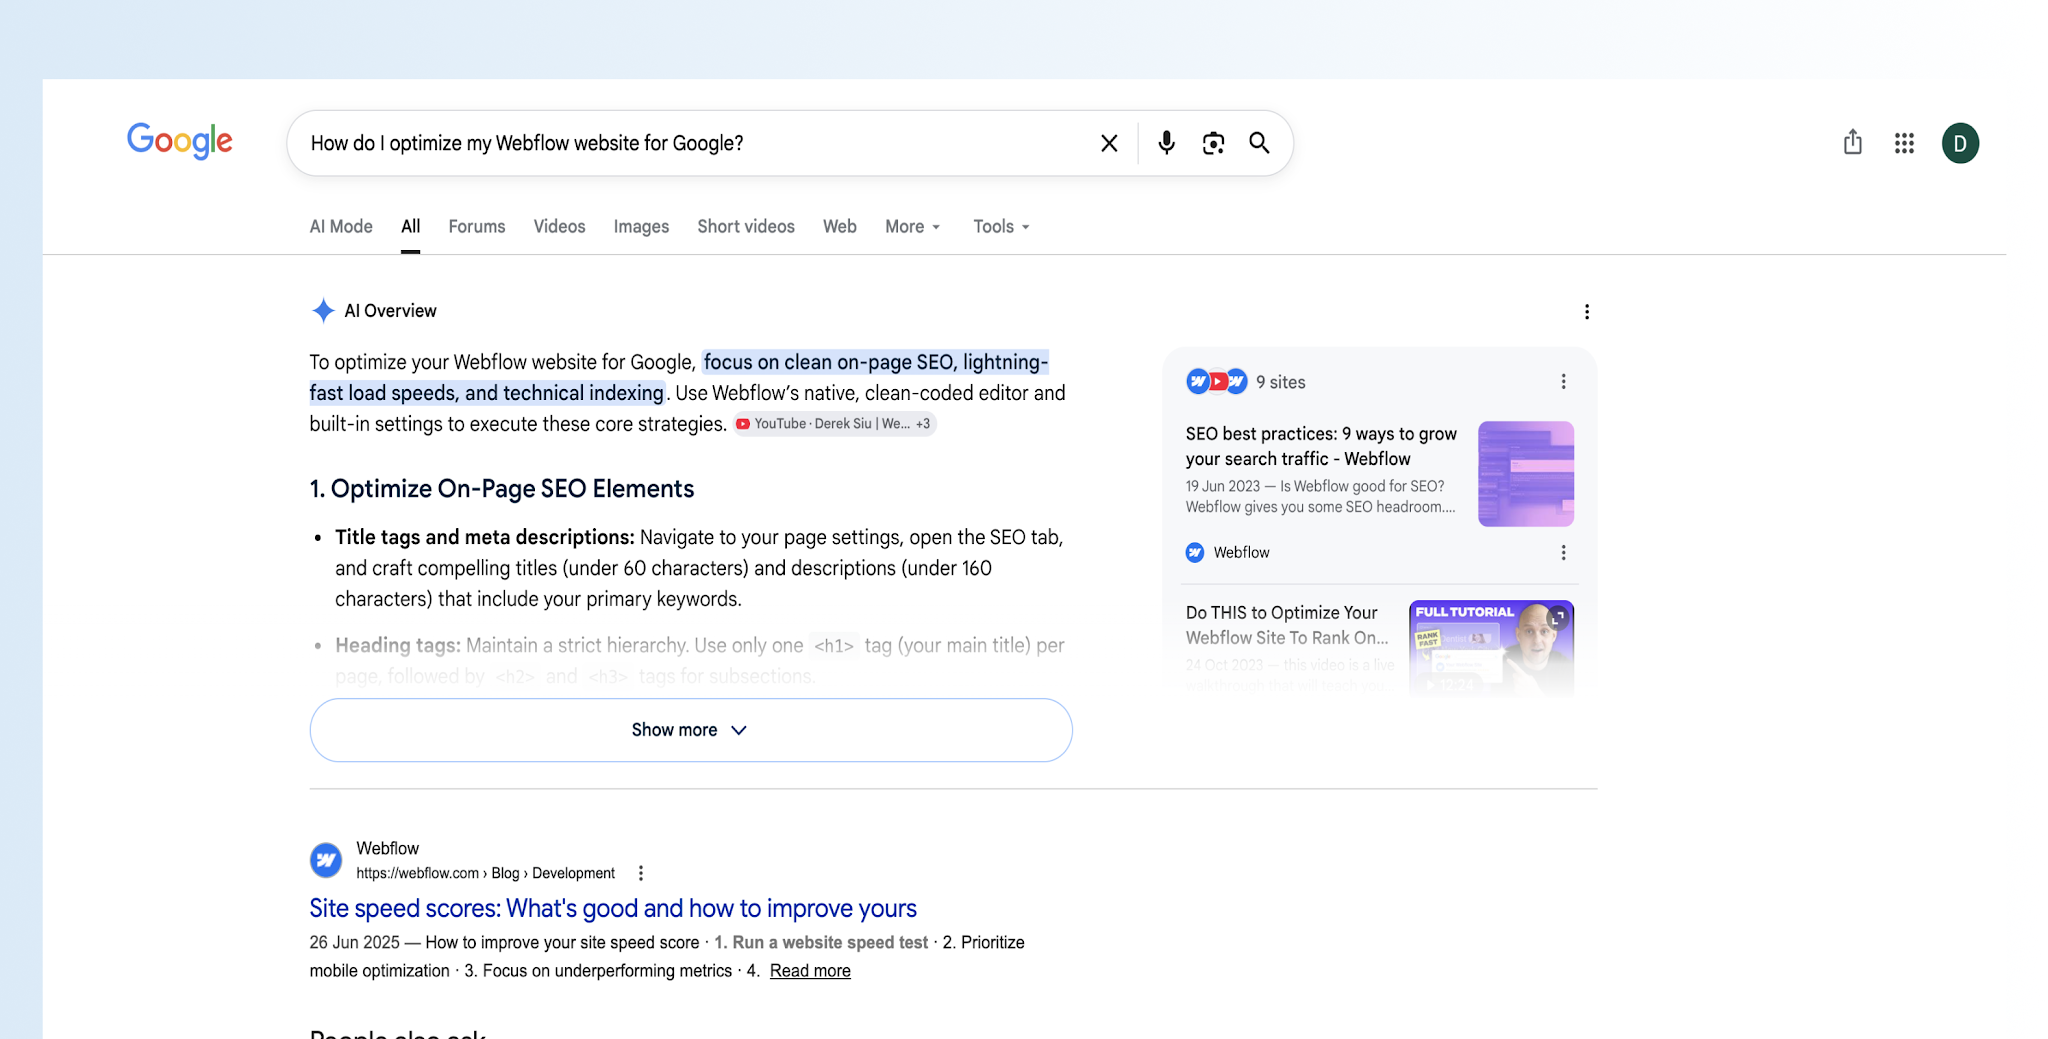Click the Read more link
This screenshot has width=2048, height=1039.
coord(810,971)
